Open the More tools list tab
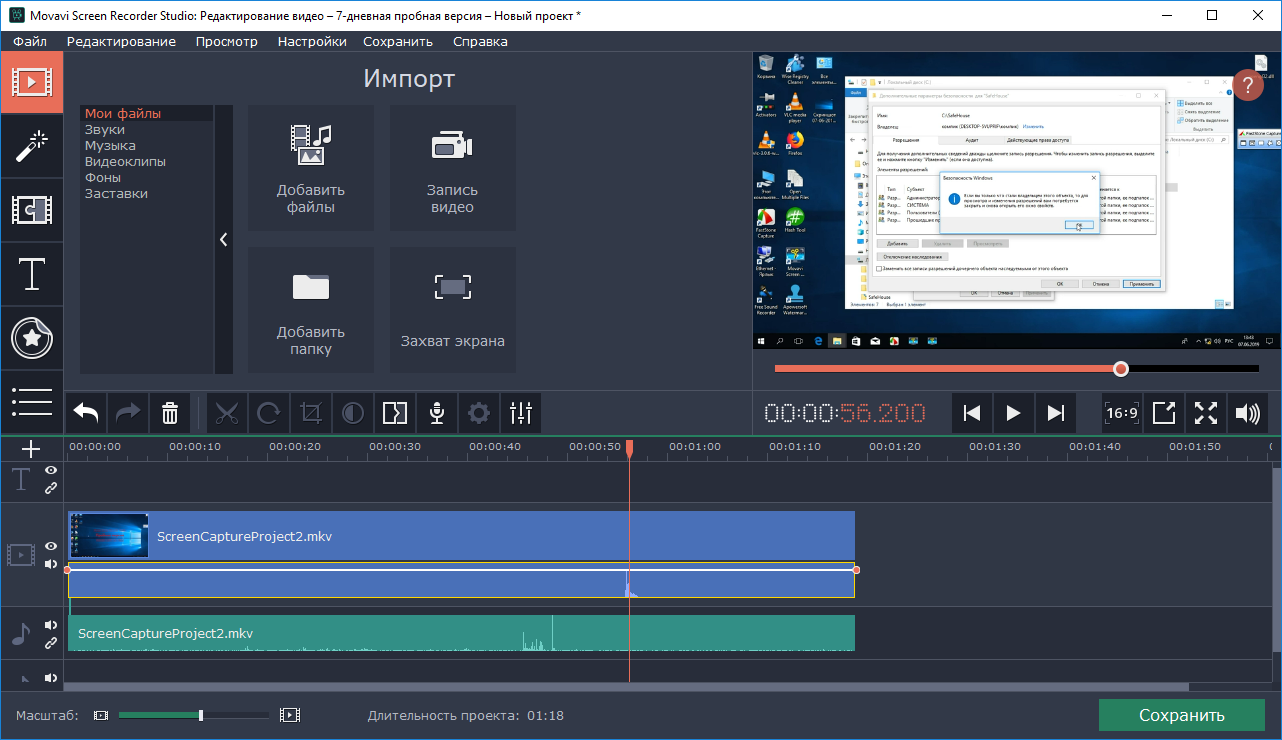 (31, 402)
